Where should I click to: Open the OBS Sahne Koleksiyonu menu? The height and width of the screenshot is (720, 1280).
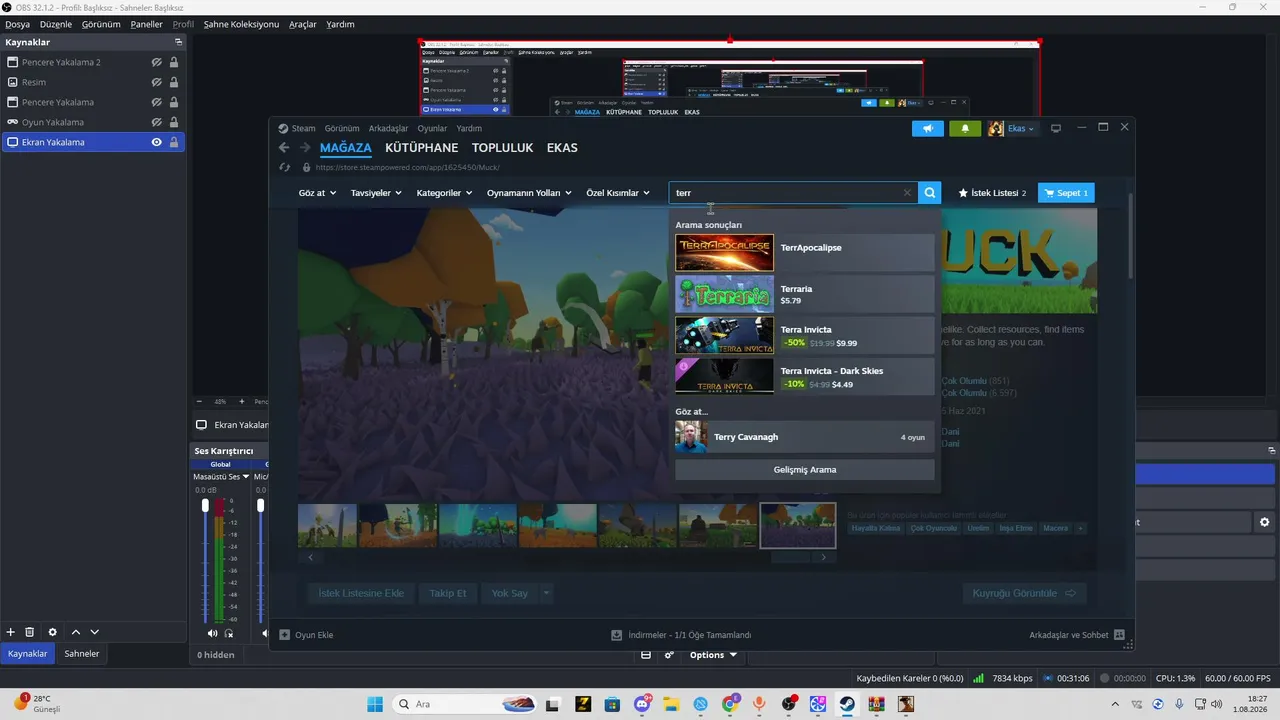pos(241,24)
